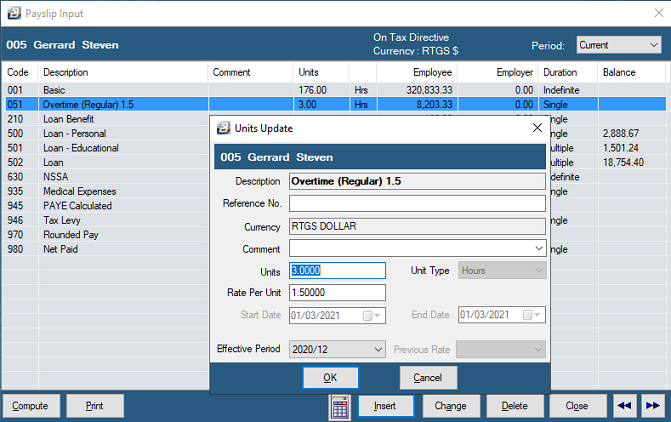
Task: Select the 502 Loan row
Action: pos(106,163)
